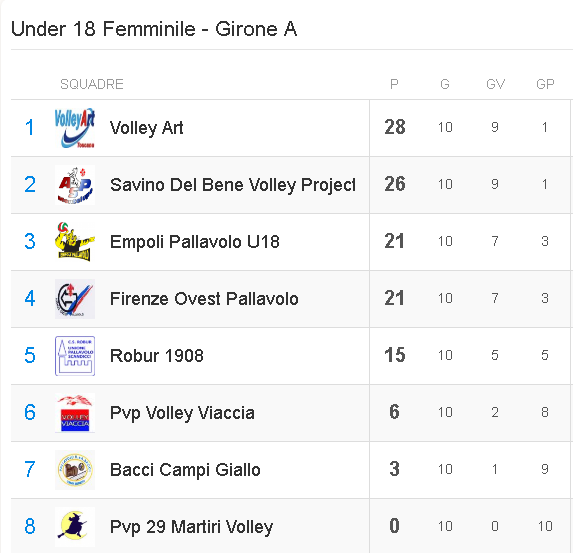The height and width of the screenshot is (553, 573).
Task: Open the Empoli Pallavolo U18 logo
Action: pyautogui.click(x=75, y=242)
